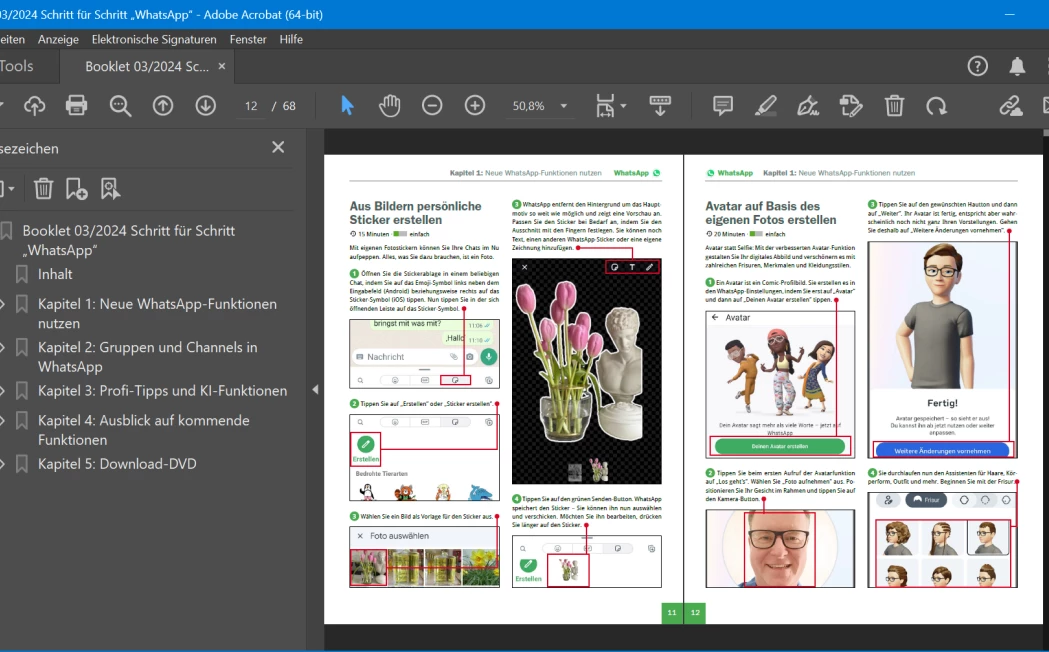Click the page number input field
1049x652 pixels.
251,106
